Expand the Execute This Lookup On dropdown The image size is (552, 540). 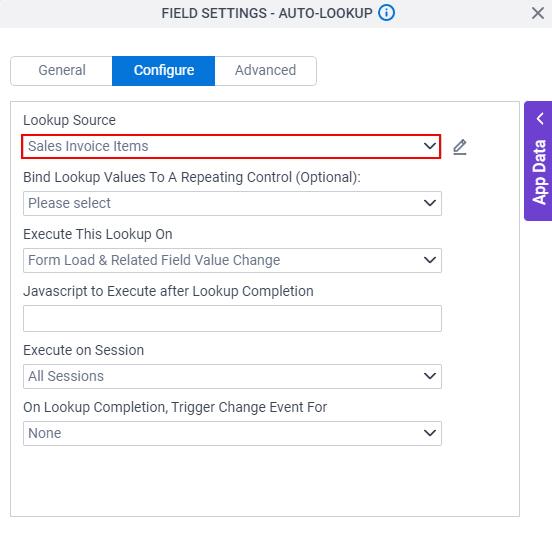coord(232,260)
